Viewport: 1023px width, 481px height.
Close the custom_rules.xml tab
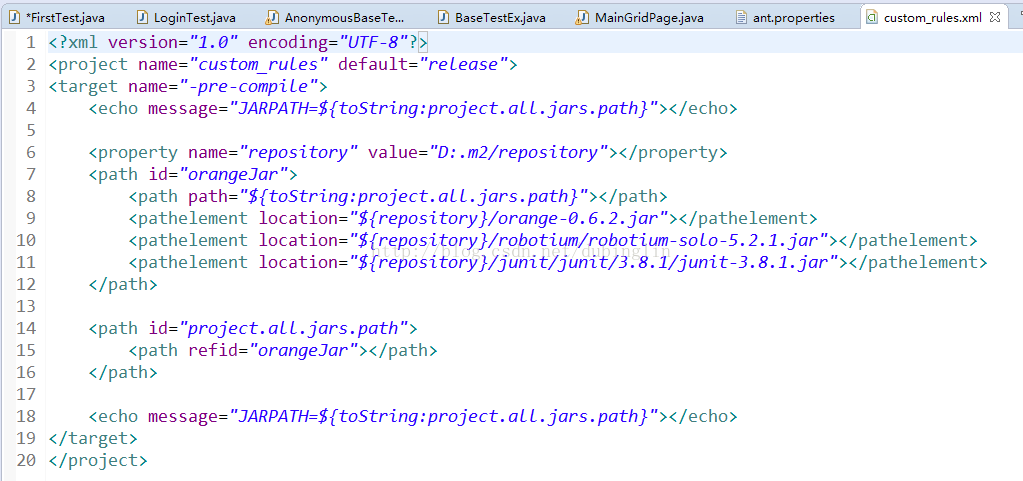(995, 18)
